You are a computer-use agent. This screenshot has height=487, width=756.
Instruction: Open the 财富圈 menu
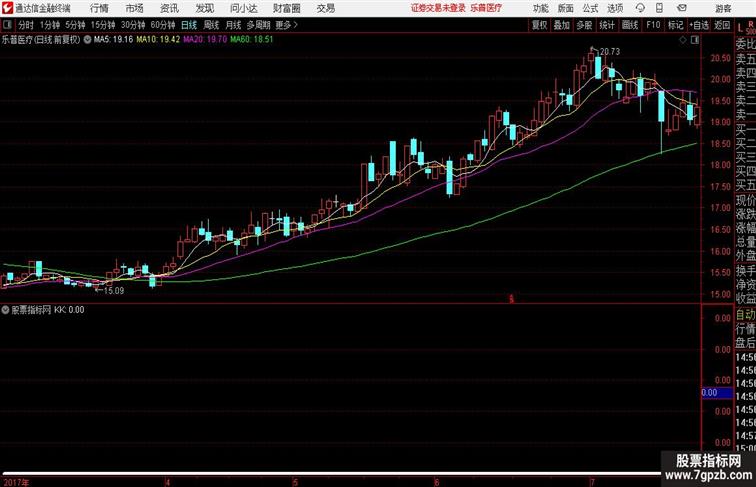click(x=287, y=8)
